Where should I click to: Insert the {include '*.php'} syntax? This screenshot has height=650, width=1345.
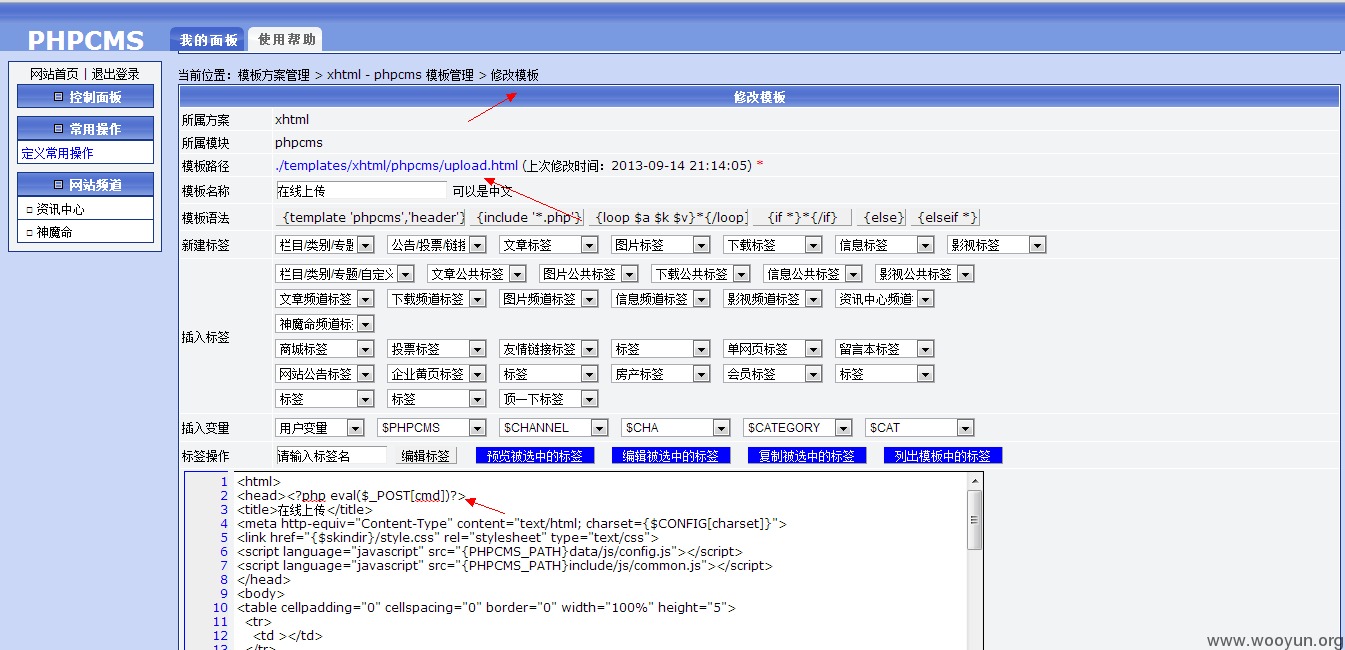[528, 217]
